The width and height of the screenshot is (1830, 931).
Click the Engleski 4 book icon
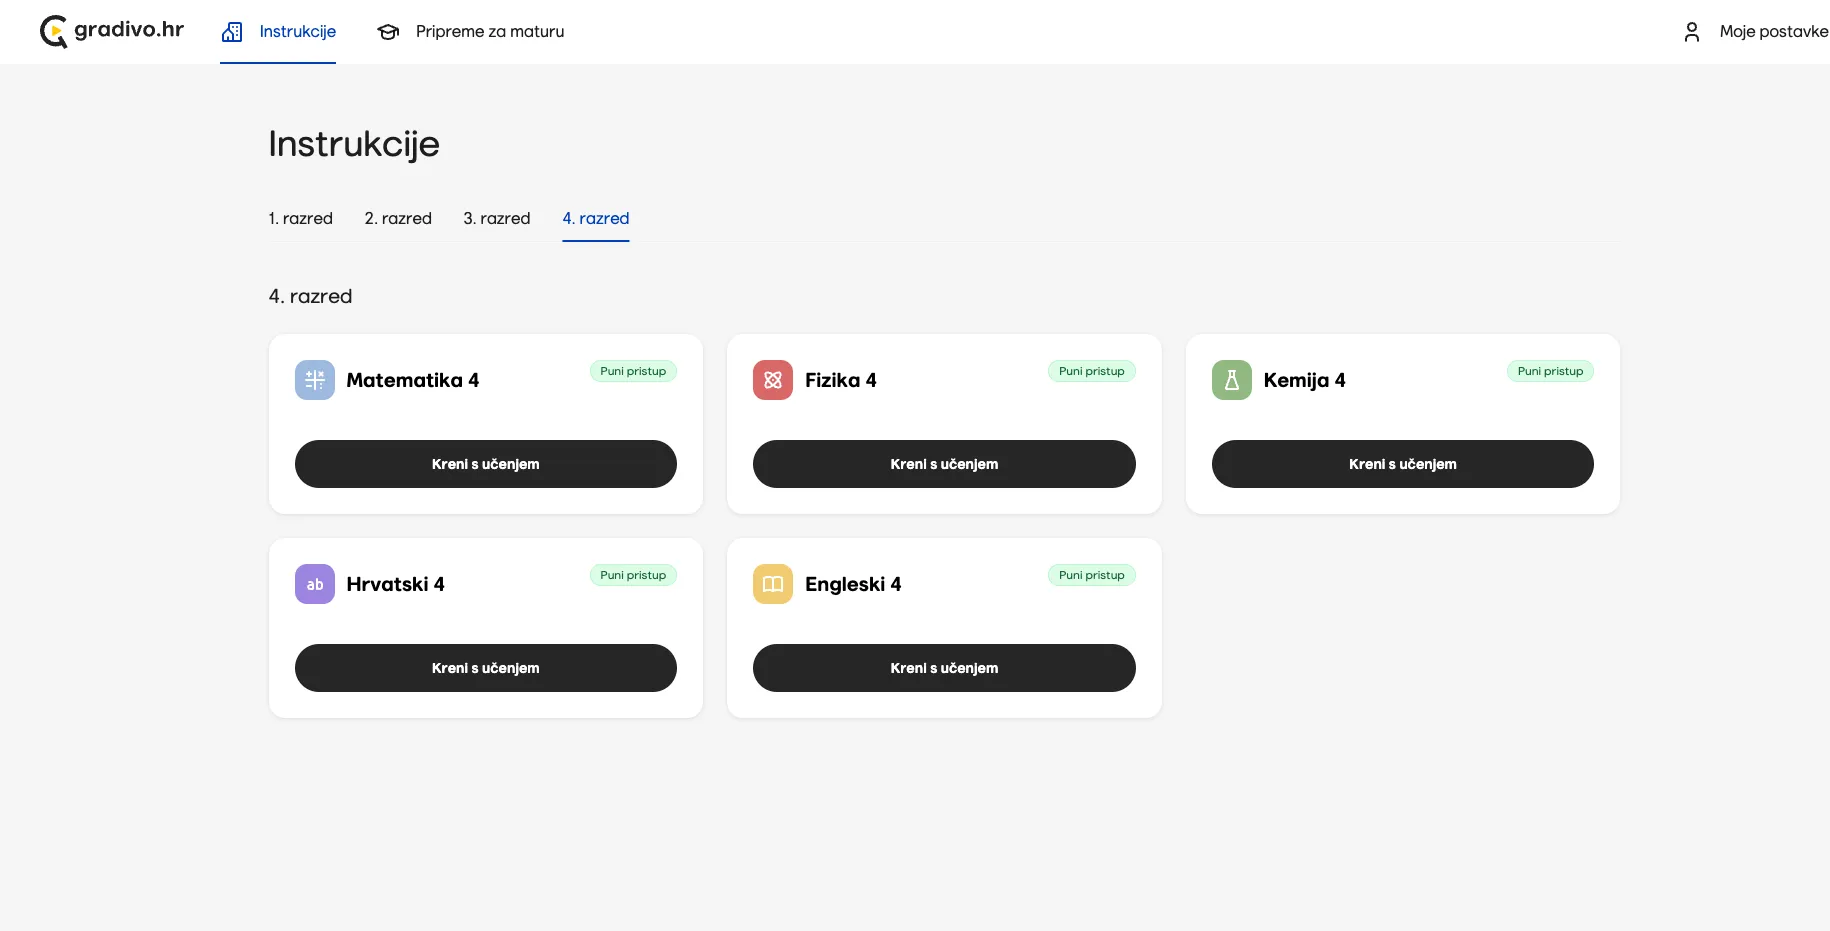point(773,584)
